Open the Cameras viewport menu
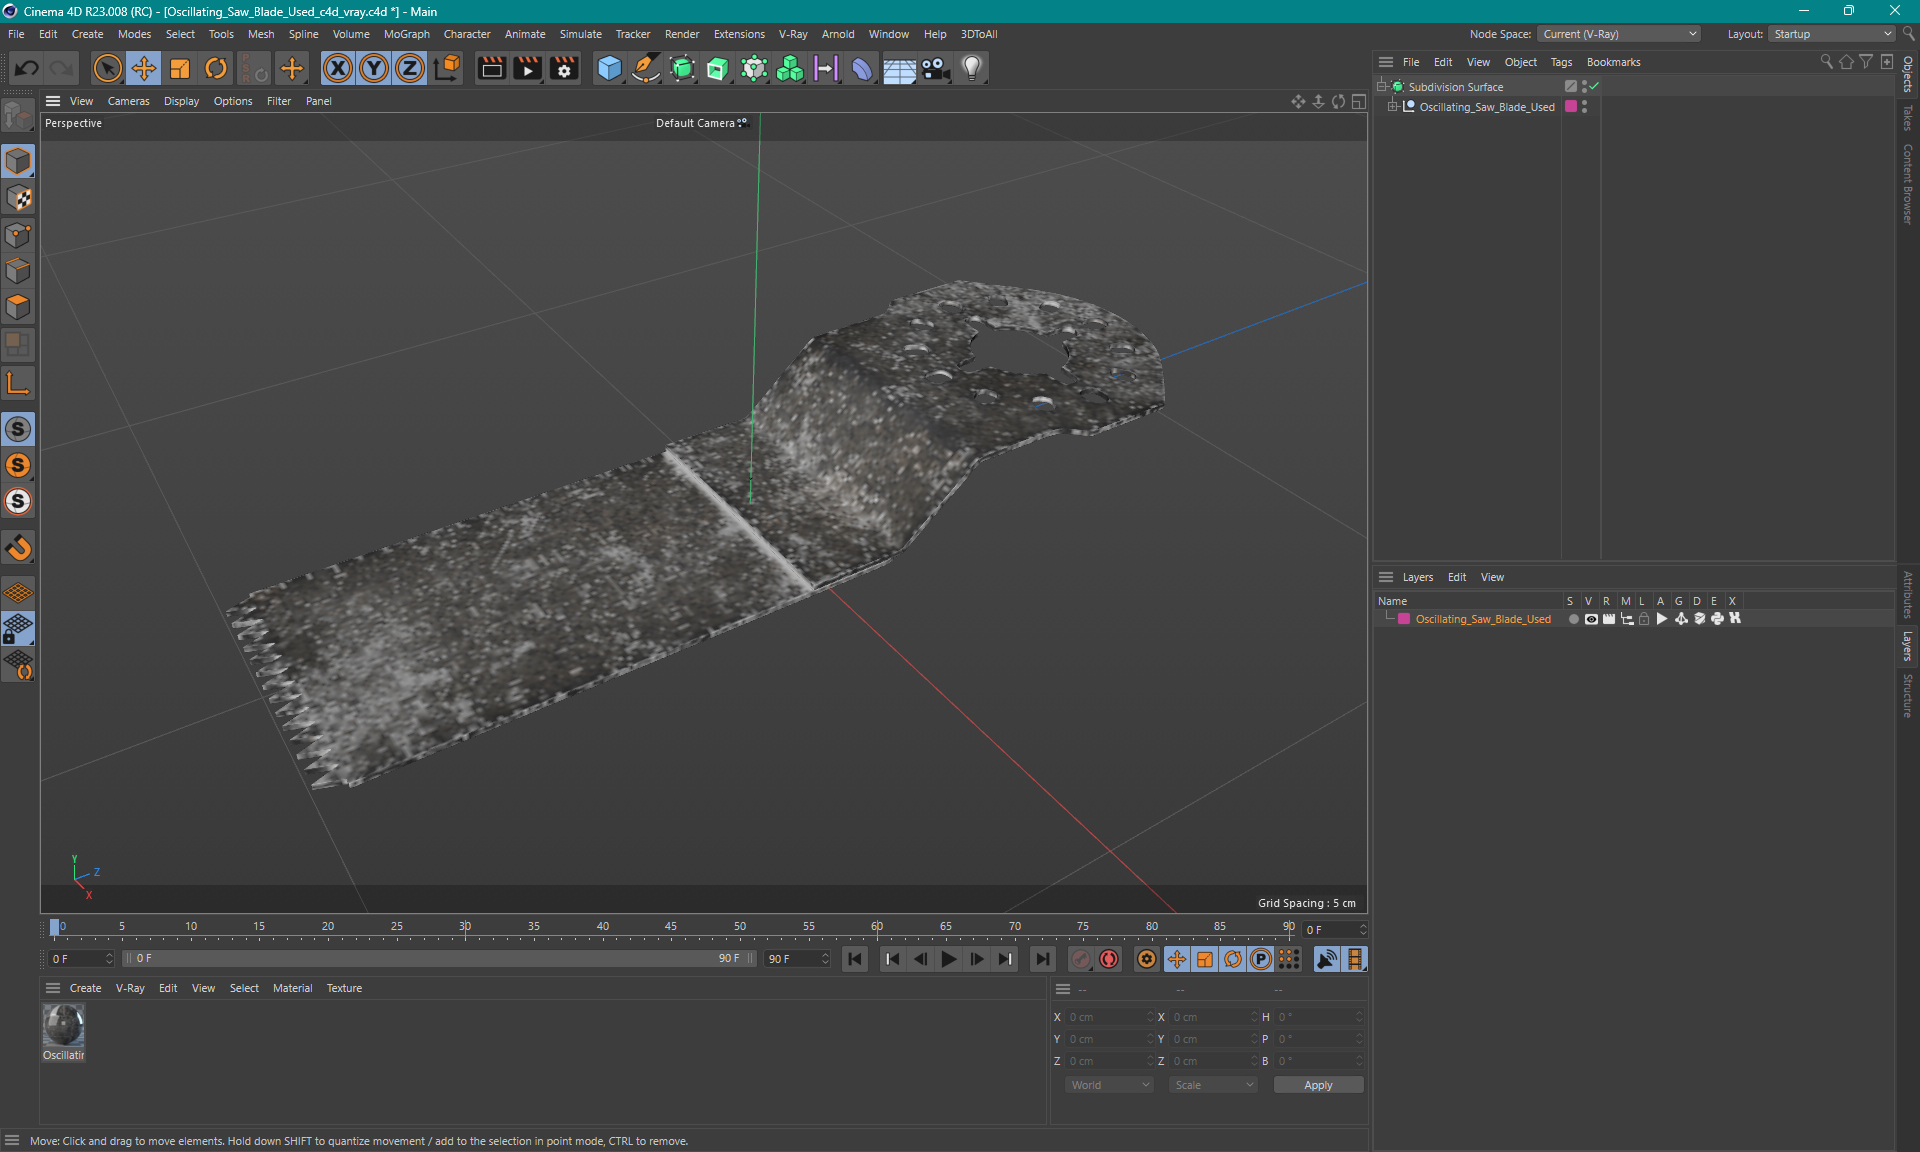This screenshot has height=1152, width=1920. pyautogui.click(x=128, y=101)
